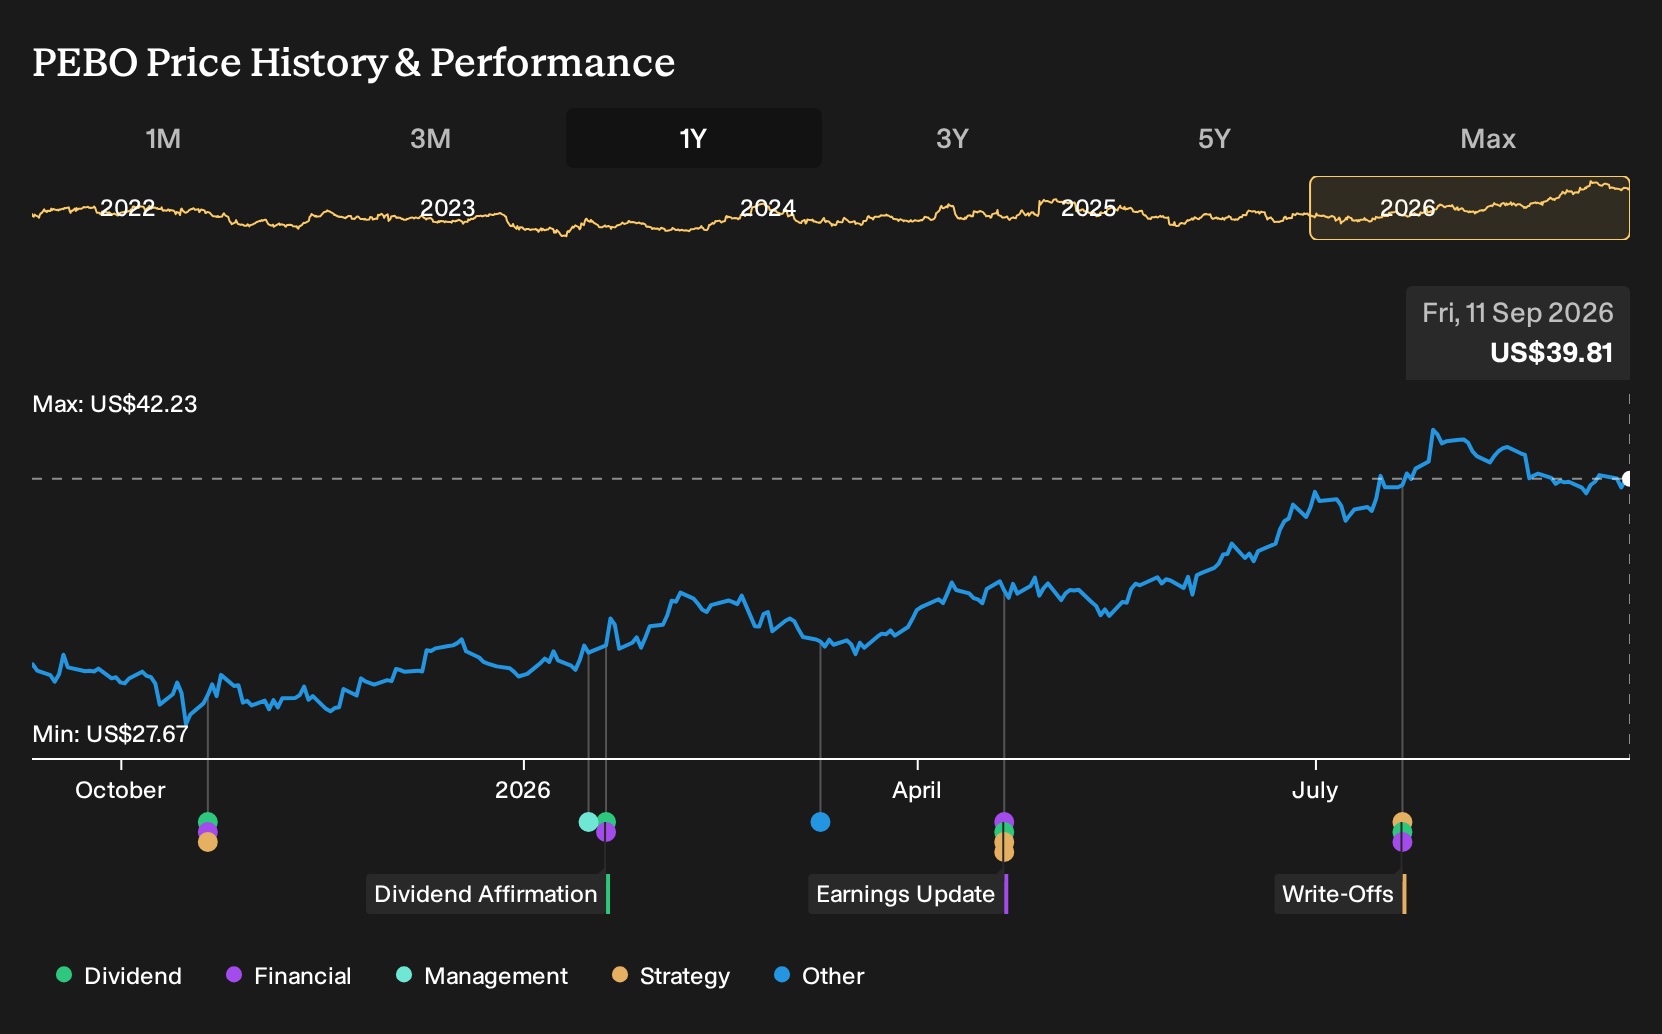The image size is (1662, 1034).
Task: Select the teal Management event marker in January
Action: pos(588,822)
